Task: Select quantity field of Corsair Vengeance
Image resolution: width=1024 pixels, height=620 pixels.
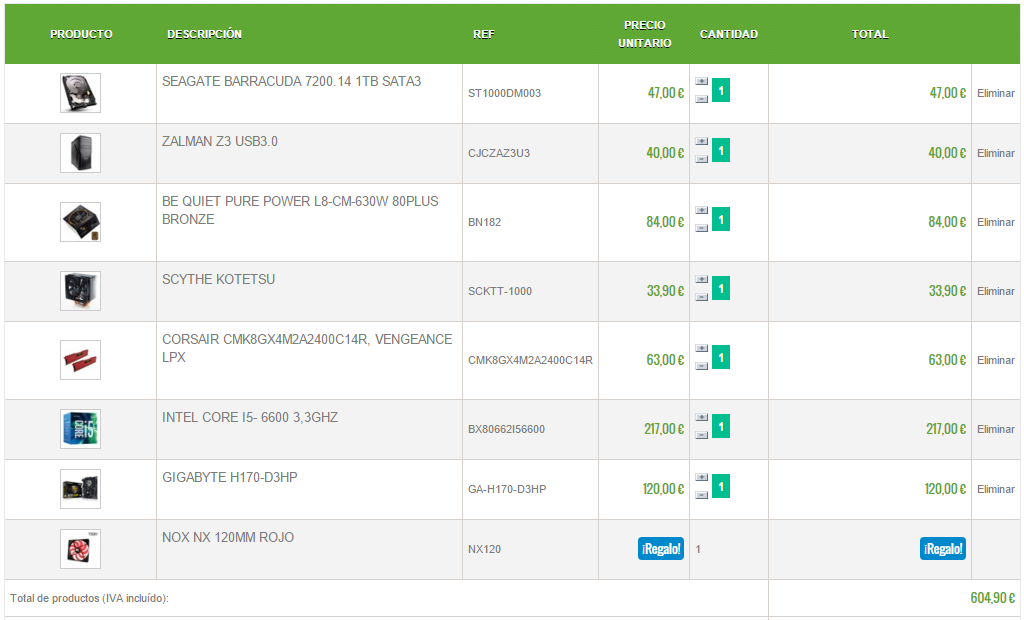Action: click(721, 357)
